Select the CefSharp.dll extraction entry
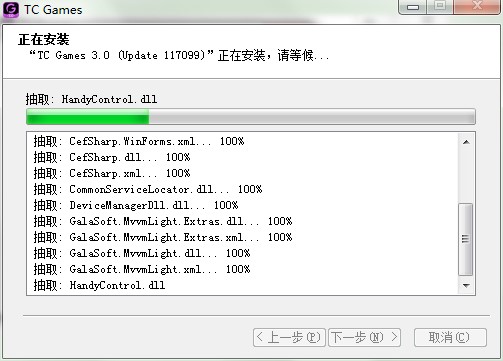The image size is (503, 361). (x=112, y=157)
